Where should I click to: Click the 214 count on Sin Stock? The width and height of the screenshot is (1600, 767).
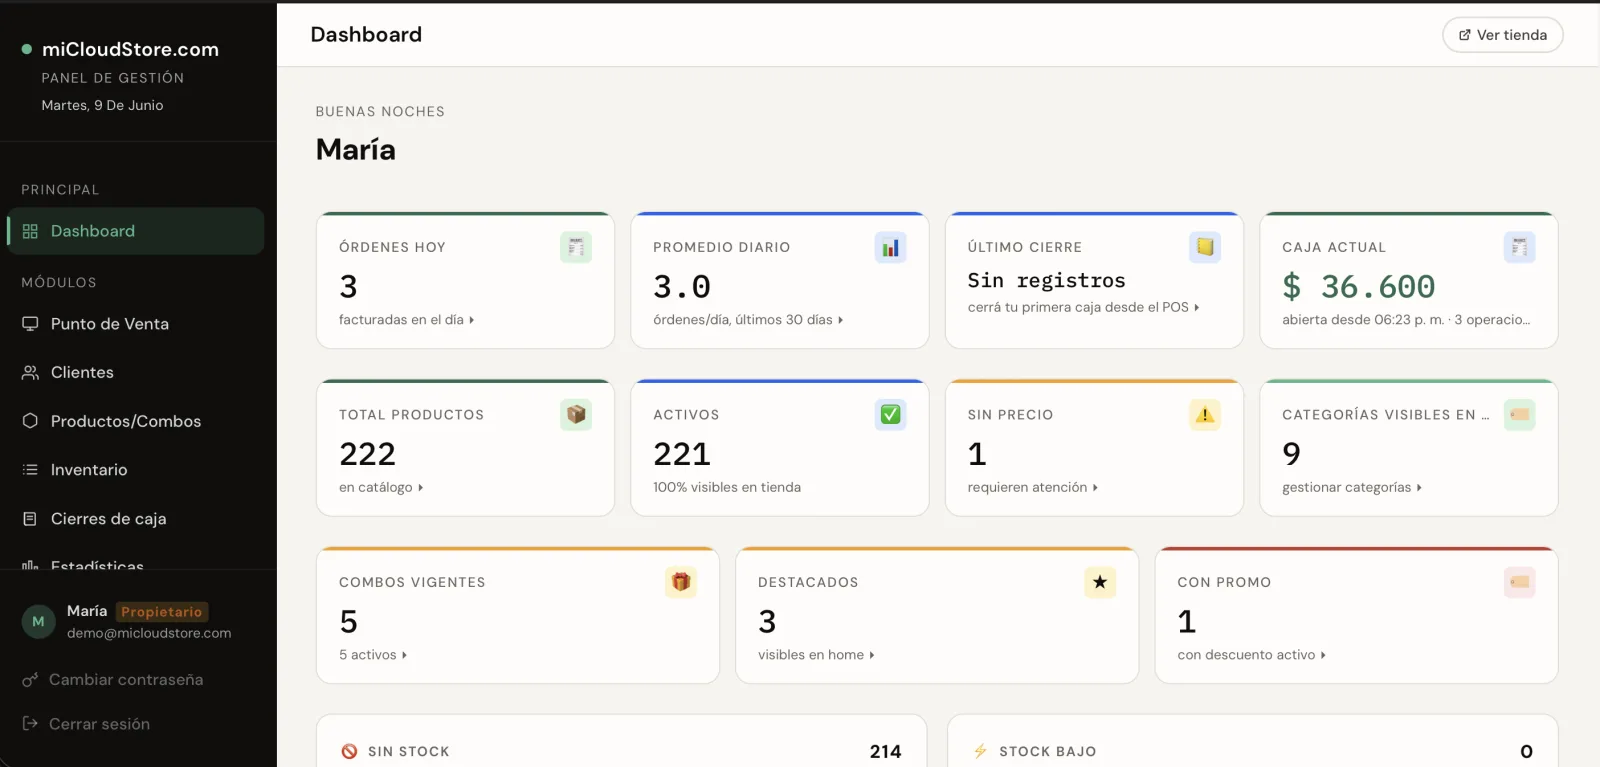[x=885, y=751]
